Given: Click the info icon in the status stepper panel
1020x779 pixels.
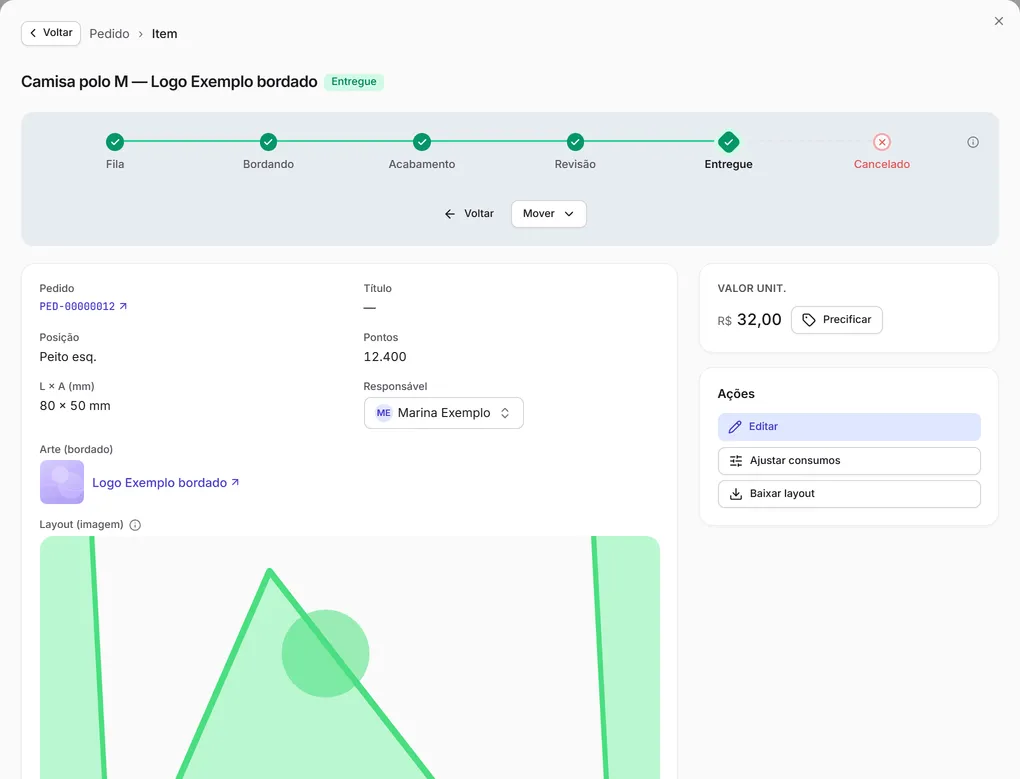Looking at the screenshot, I should click(x=973, y=142).
